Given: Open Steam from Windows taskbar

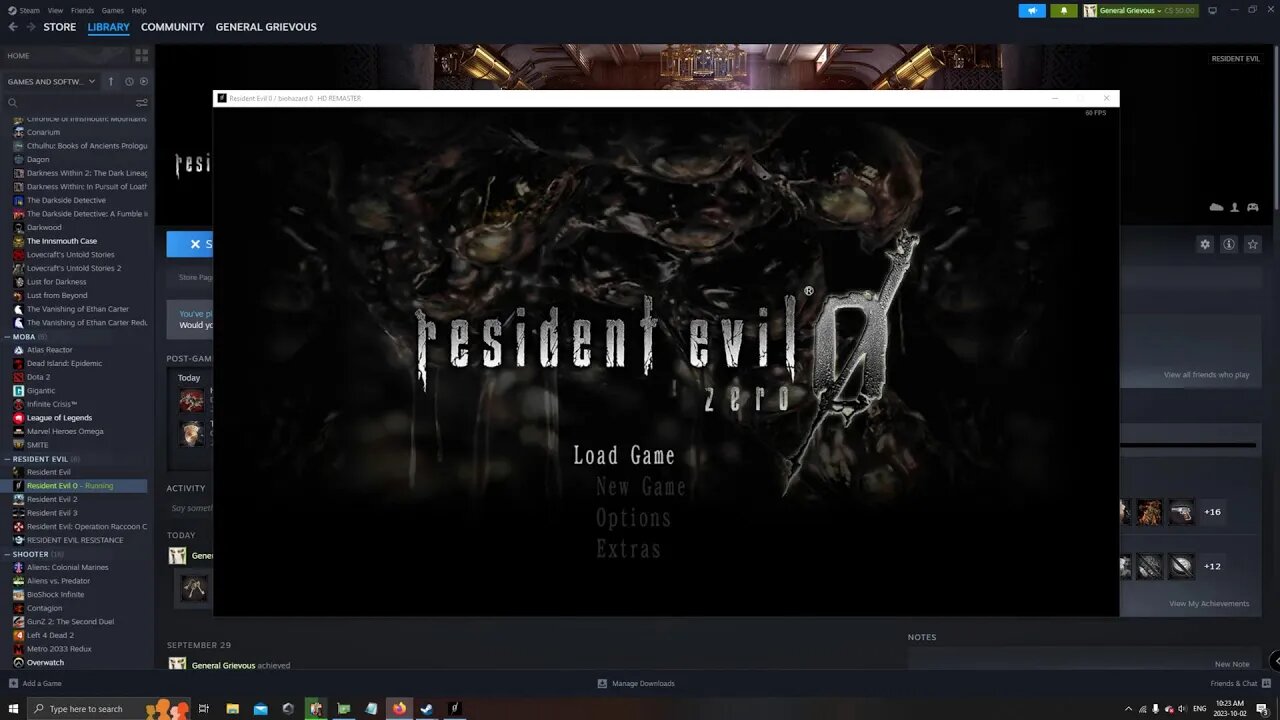Looking at the screenshot, I should (x=427, y=708).
